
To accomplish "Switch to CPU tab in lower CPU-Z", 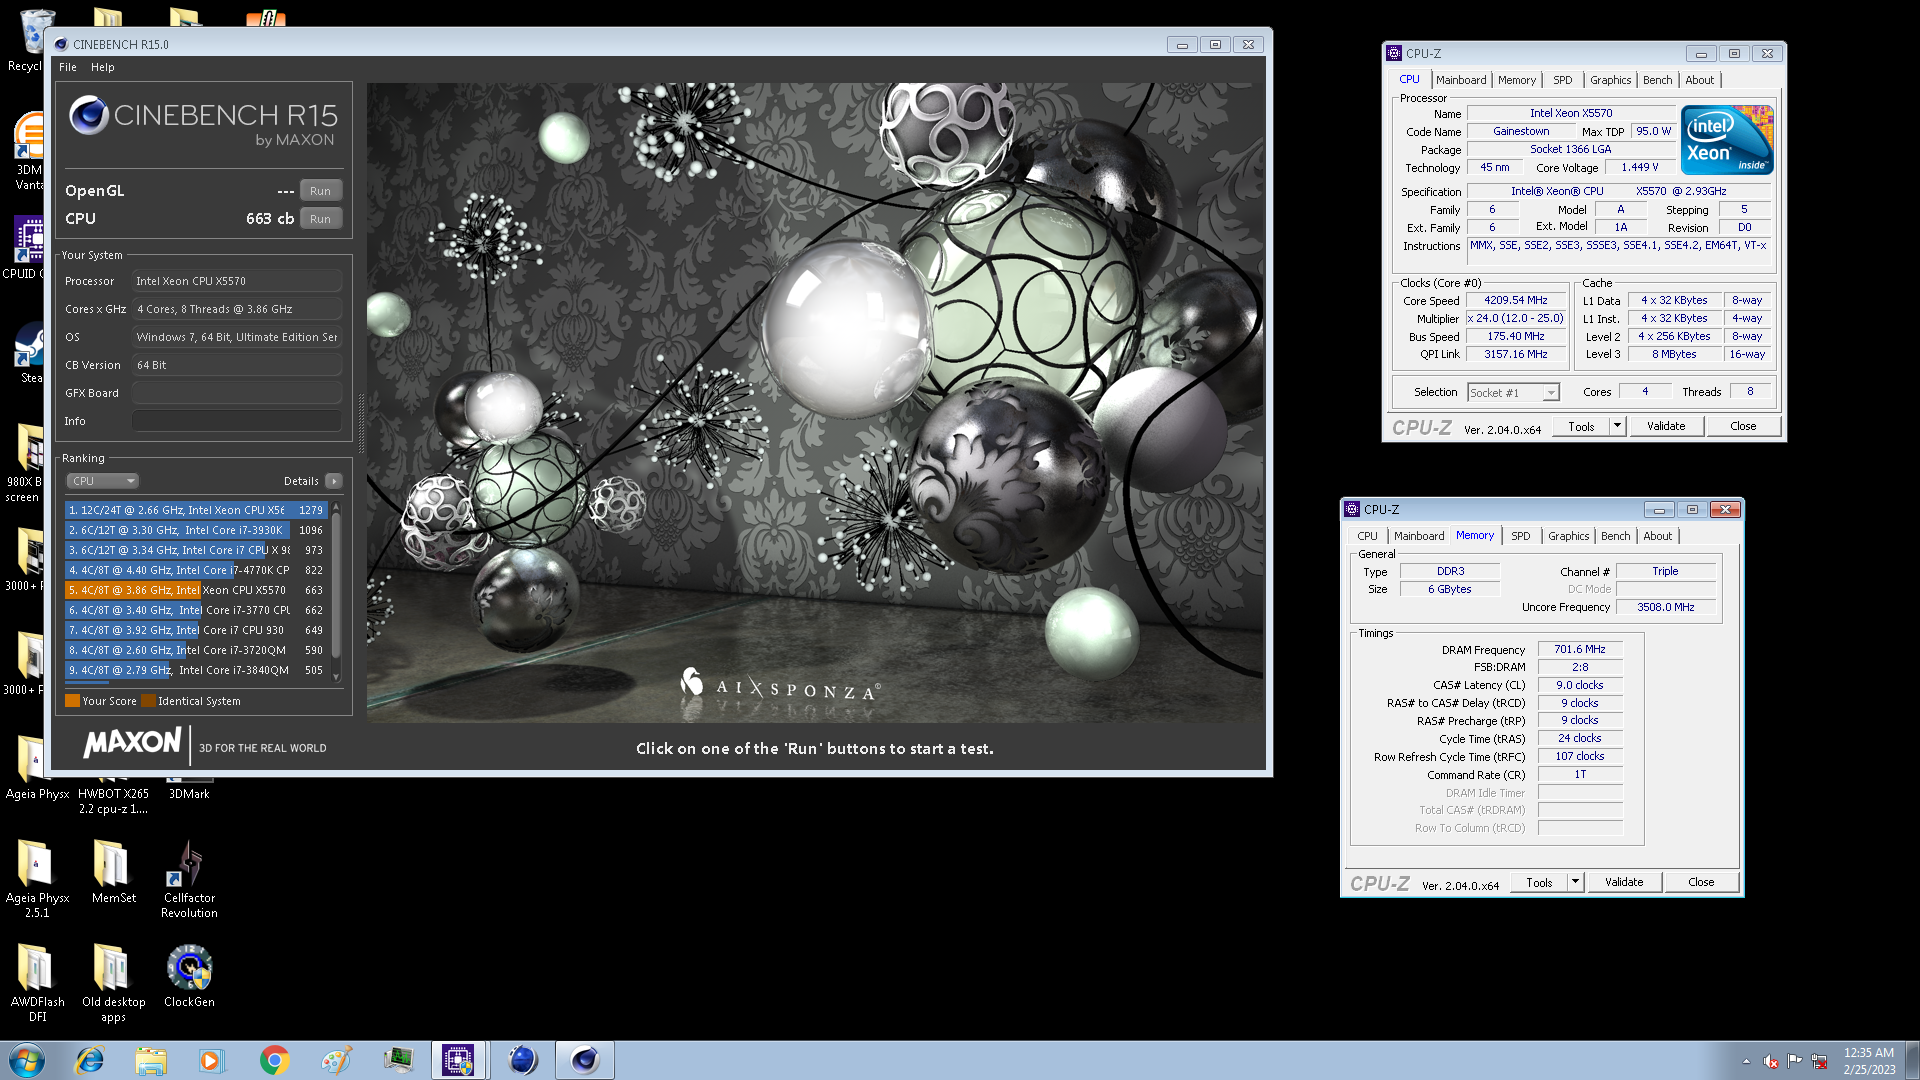I will [x=1367, y=536].
